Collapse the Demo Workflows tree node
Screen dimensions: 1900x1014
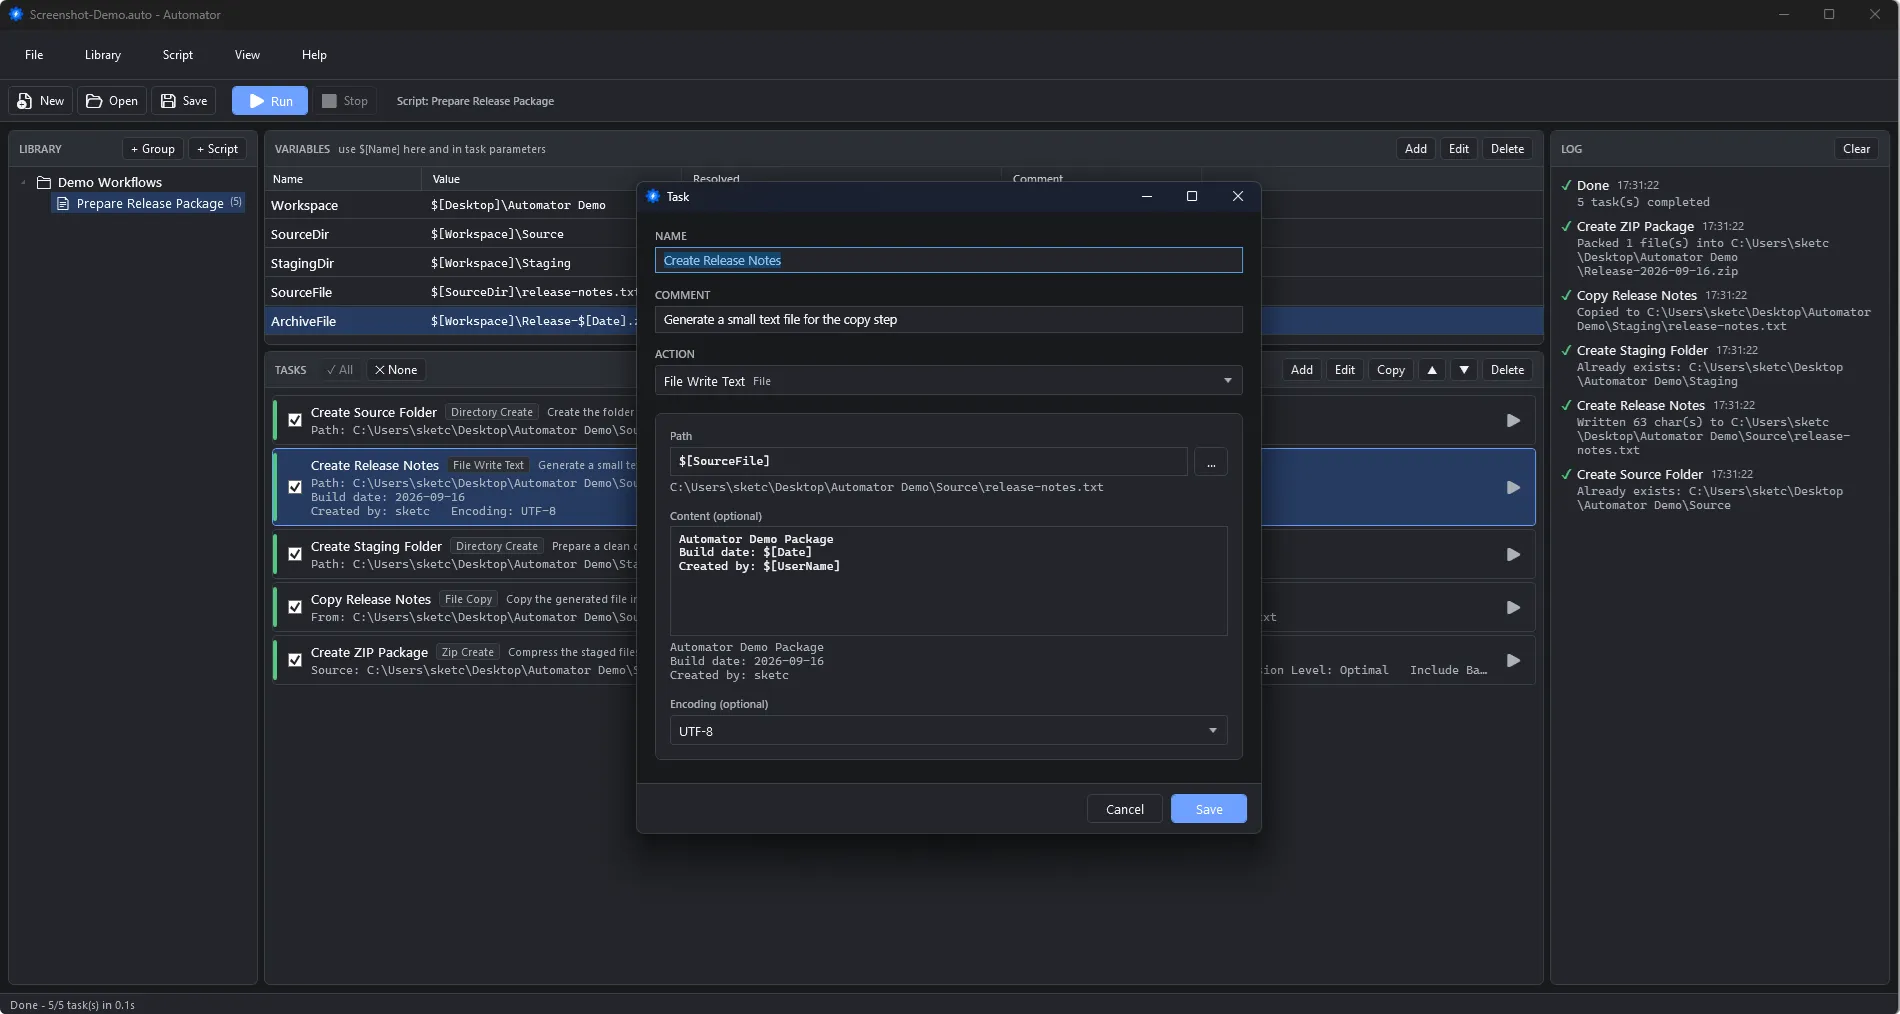(23, 182)
